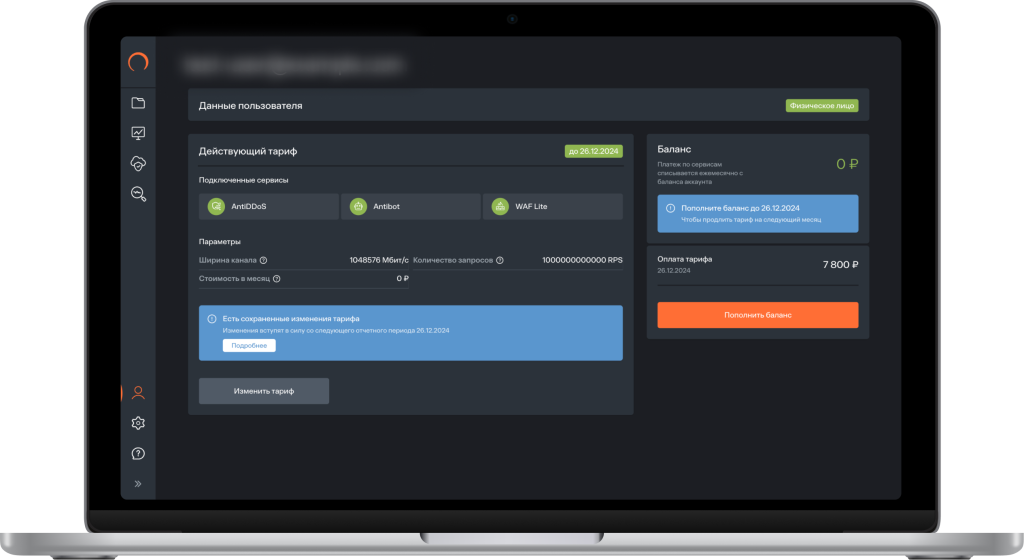Expand the sidebar with double chevron

[138, 484]
